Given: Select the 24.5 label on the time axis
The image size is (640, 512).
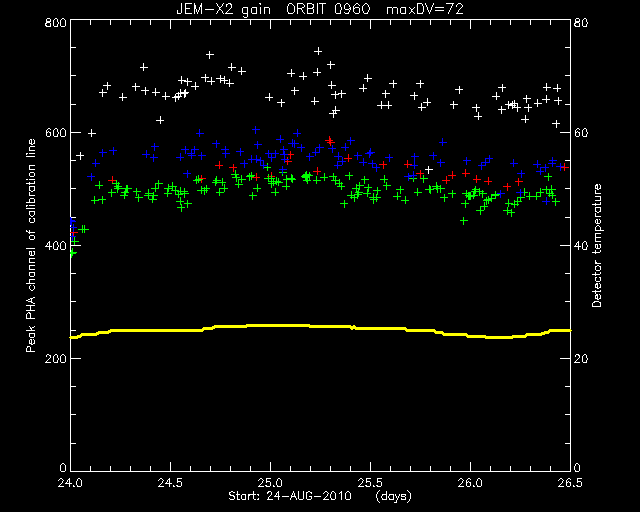Looking at the screenshot, I should click(x=170, y=483).
